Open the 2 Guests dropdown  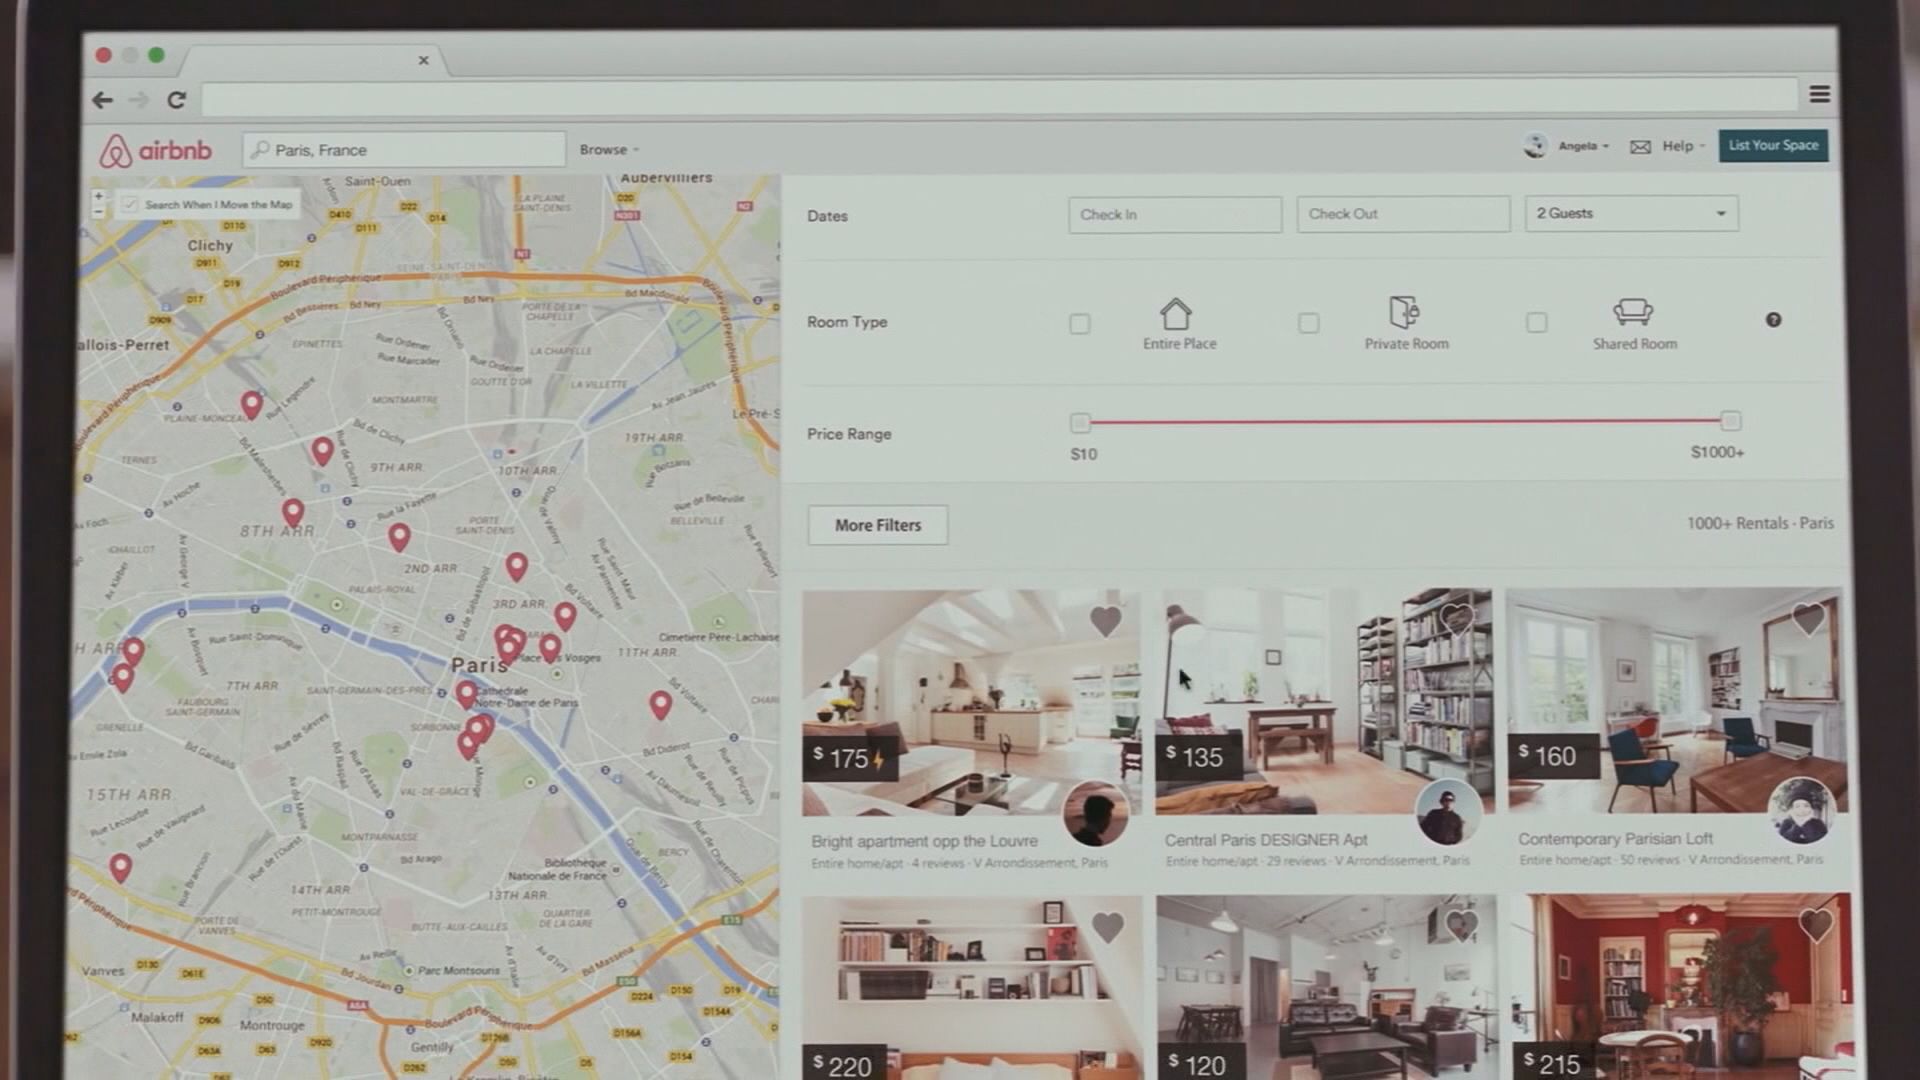tap(1631, 213)
